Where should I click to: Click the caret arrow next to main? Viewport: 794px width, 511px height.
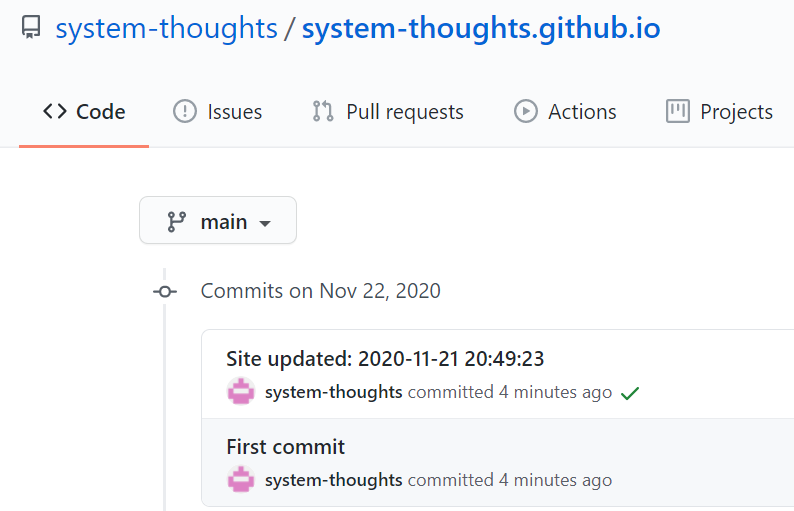265,223
